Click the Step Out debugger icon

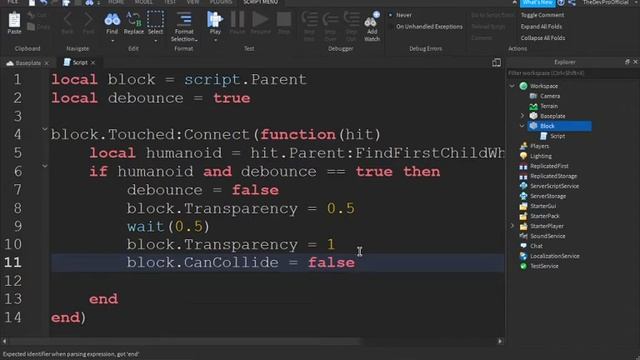pyautogui.click(x=351, y=19)
